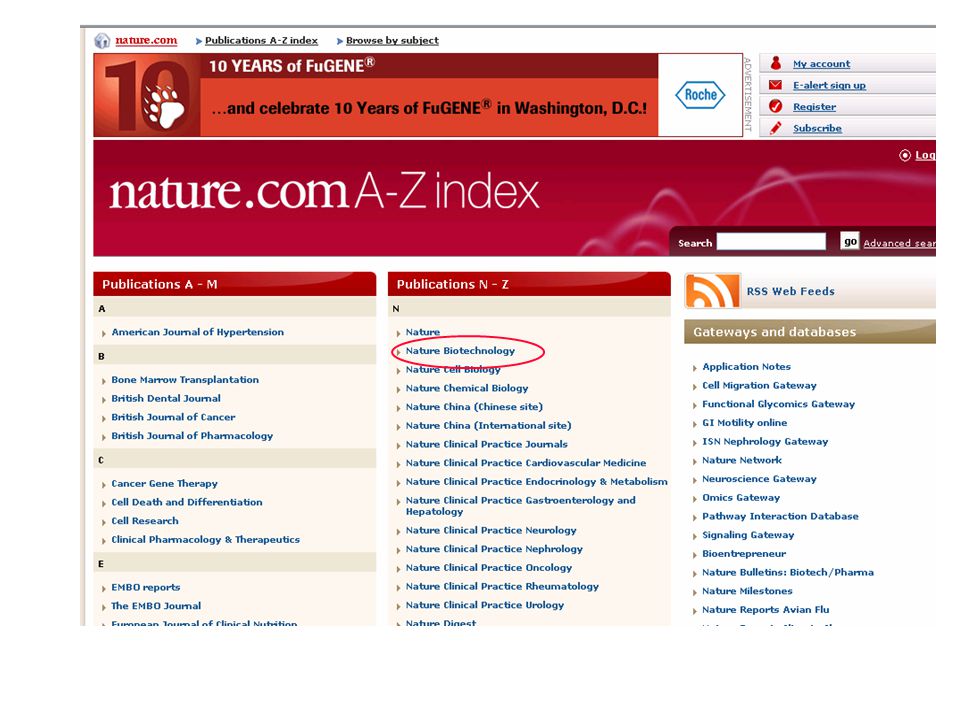This screenshot has width=960, height=720.
Task: Open Browse by subject link
Action: tap(392, 40)
